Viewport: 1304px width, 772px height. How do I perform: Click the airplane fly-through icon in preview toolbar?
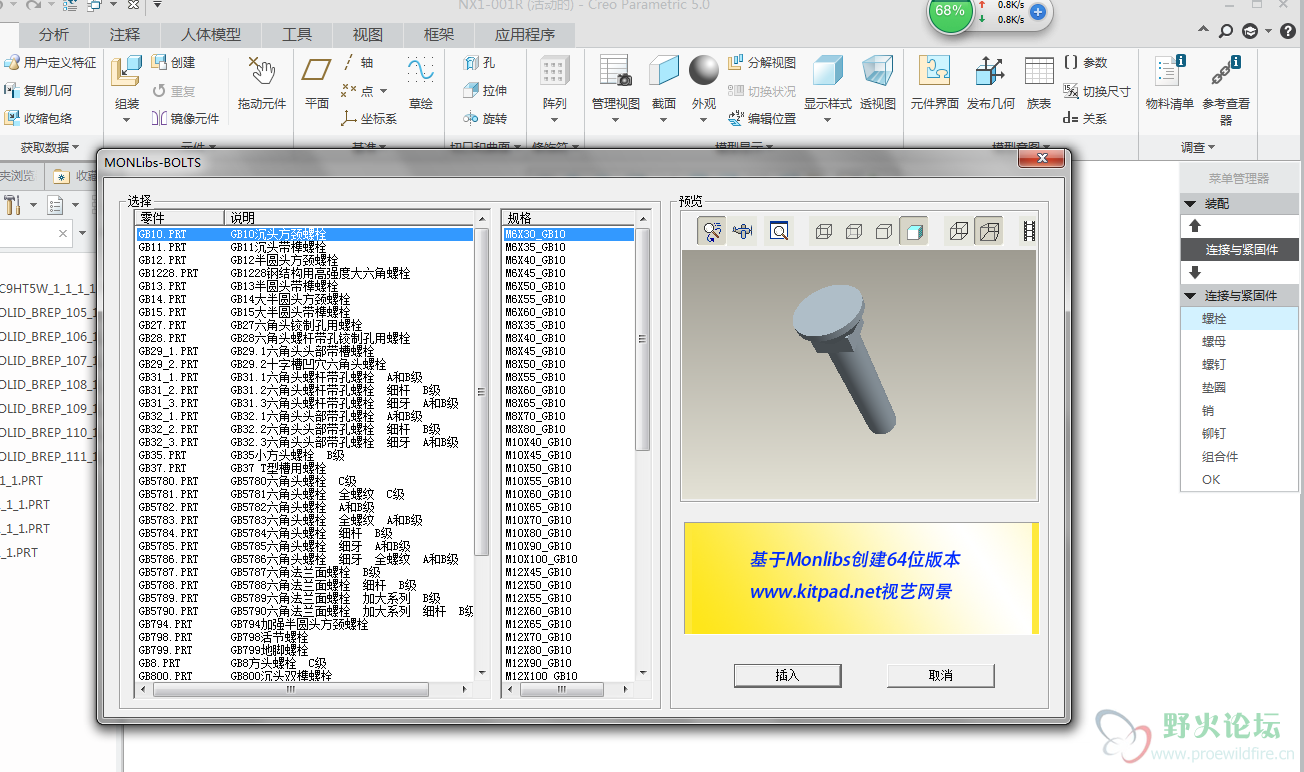741,231
